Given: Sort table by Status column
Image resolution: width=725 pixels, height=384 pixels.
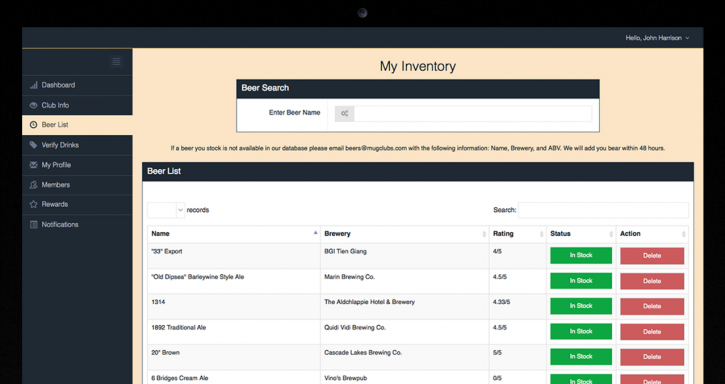Looking at the screenshot, I should [x=581, y=234].
